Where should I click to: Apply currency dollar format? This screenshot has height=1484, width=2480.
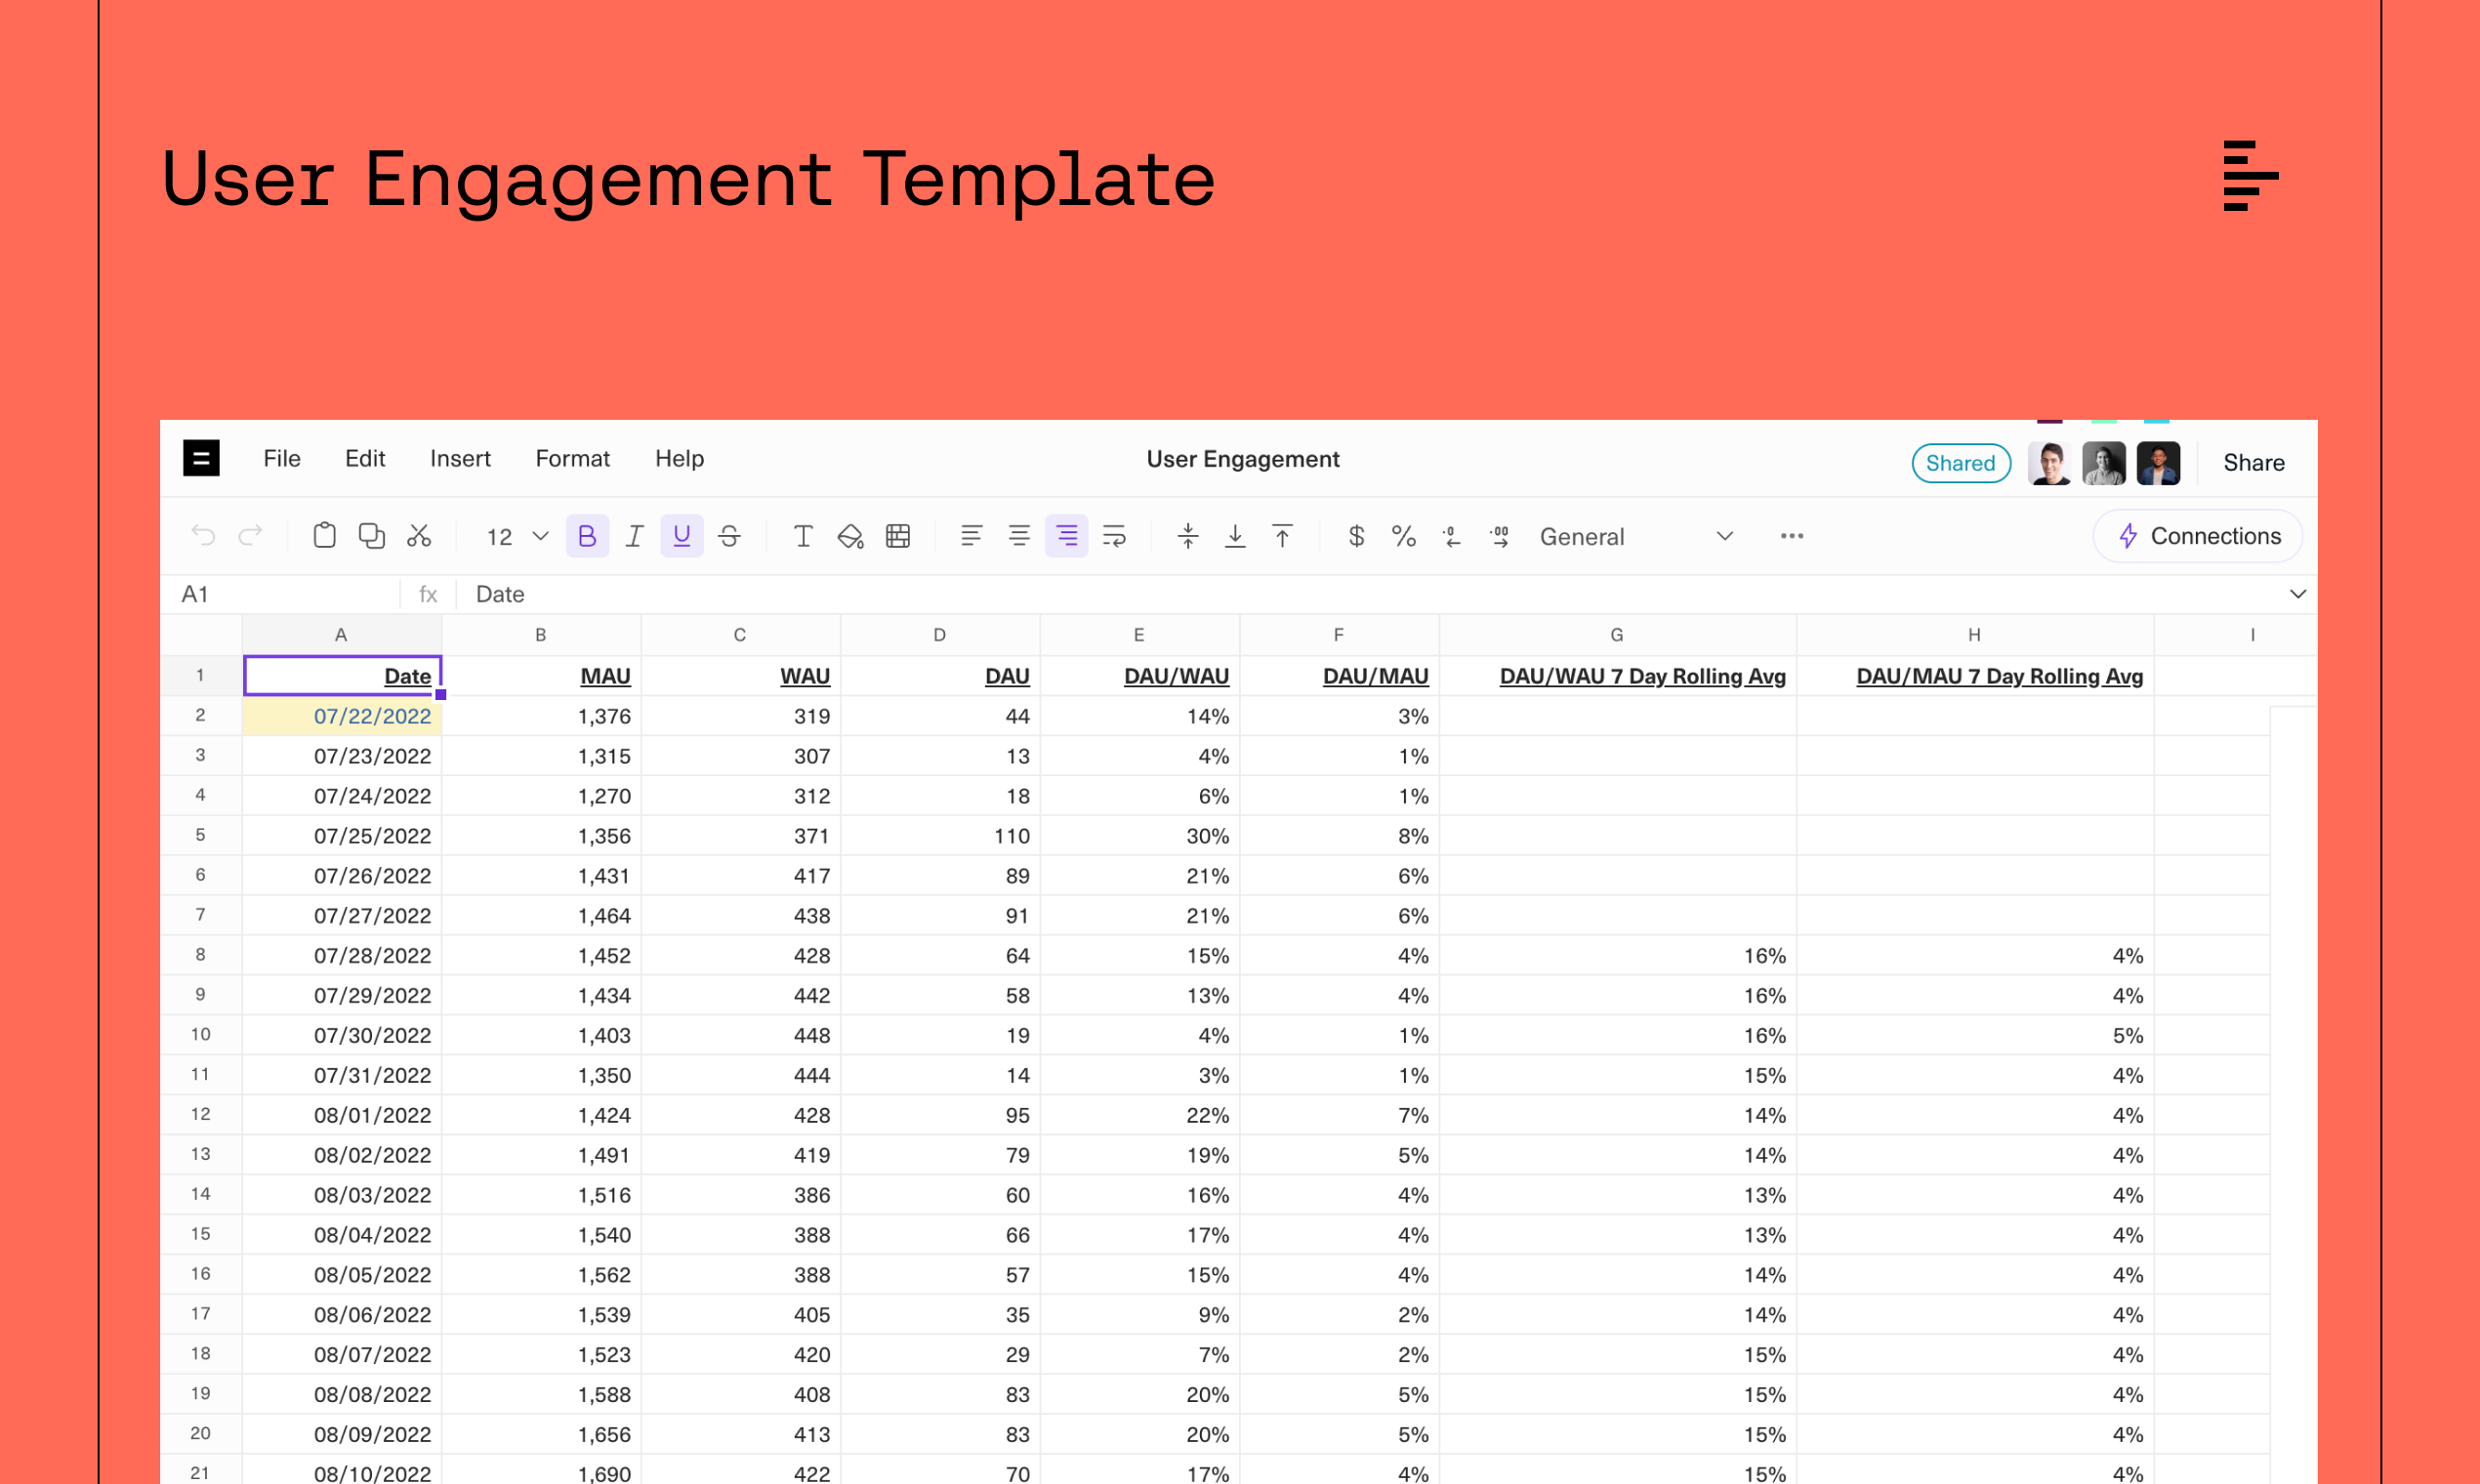[1356, 536]
